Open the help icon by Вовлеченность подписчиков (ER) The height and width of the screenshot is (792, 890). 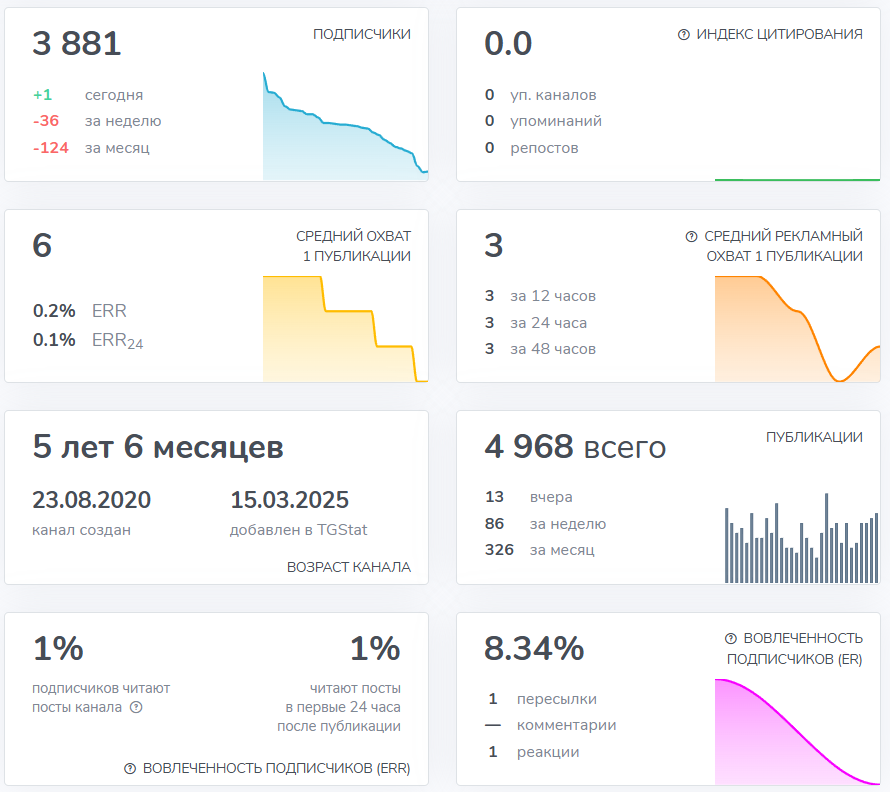click(x=730, y=638)
